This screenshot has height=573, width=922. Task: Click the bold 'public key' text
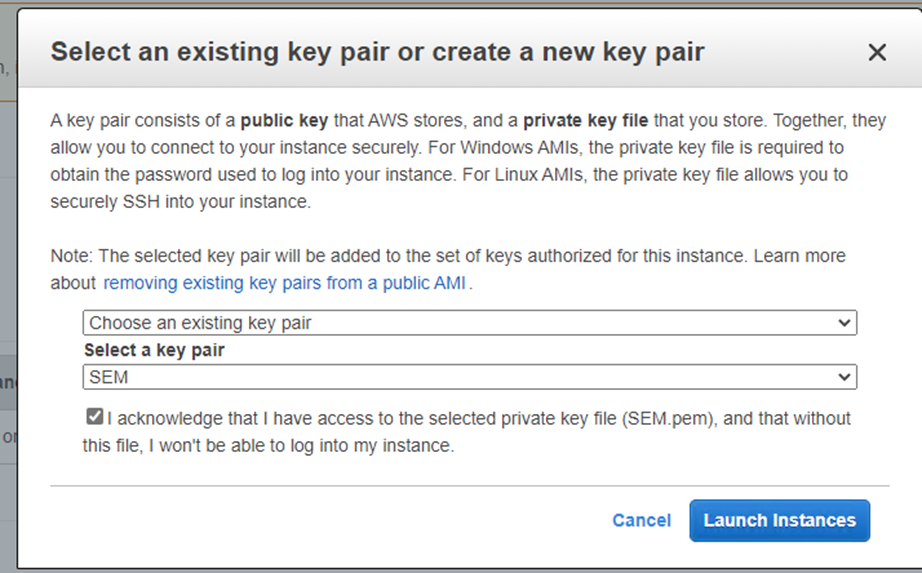click(284, 121)
